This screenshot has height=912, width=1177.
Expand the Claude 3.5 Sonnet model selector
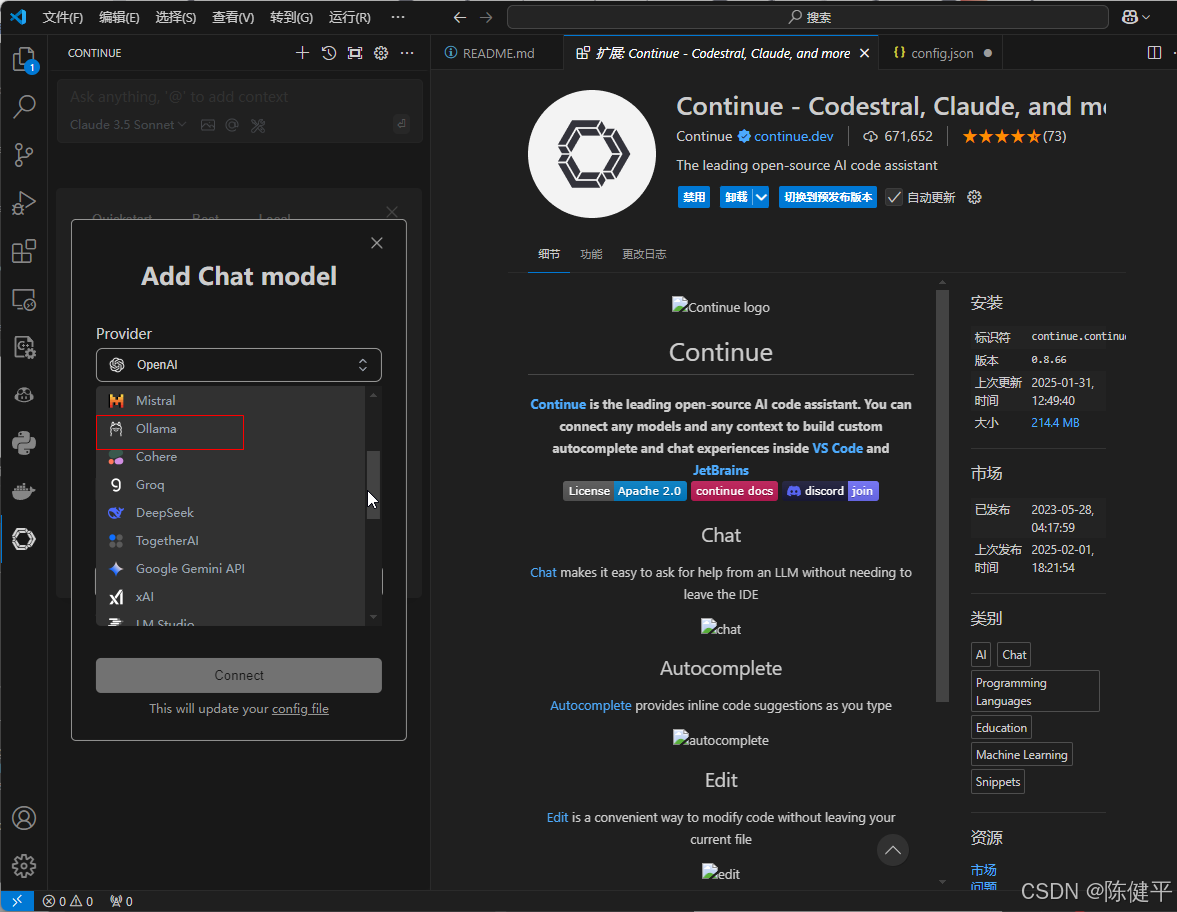128,125
